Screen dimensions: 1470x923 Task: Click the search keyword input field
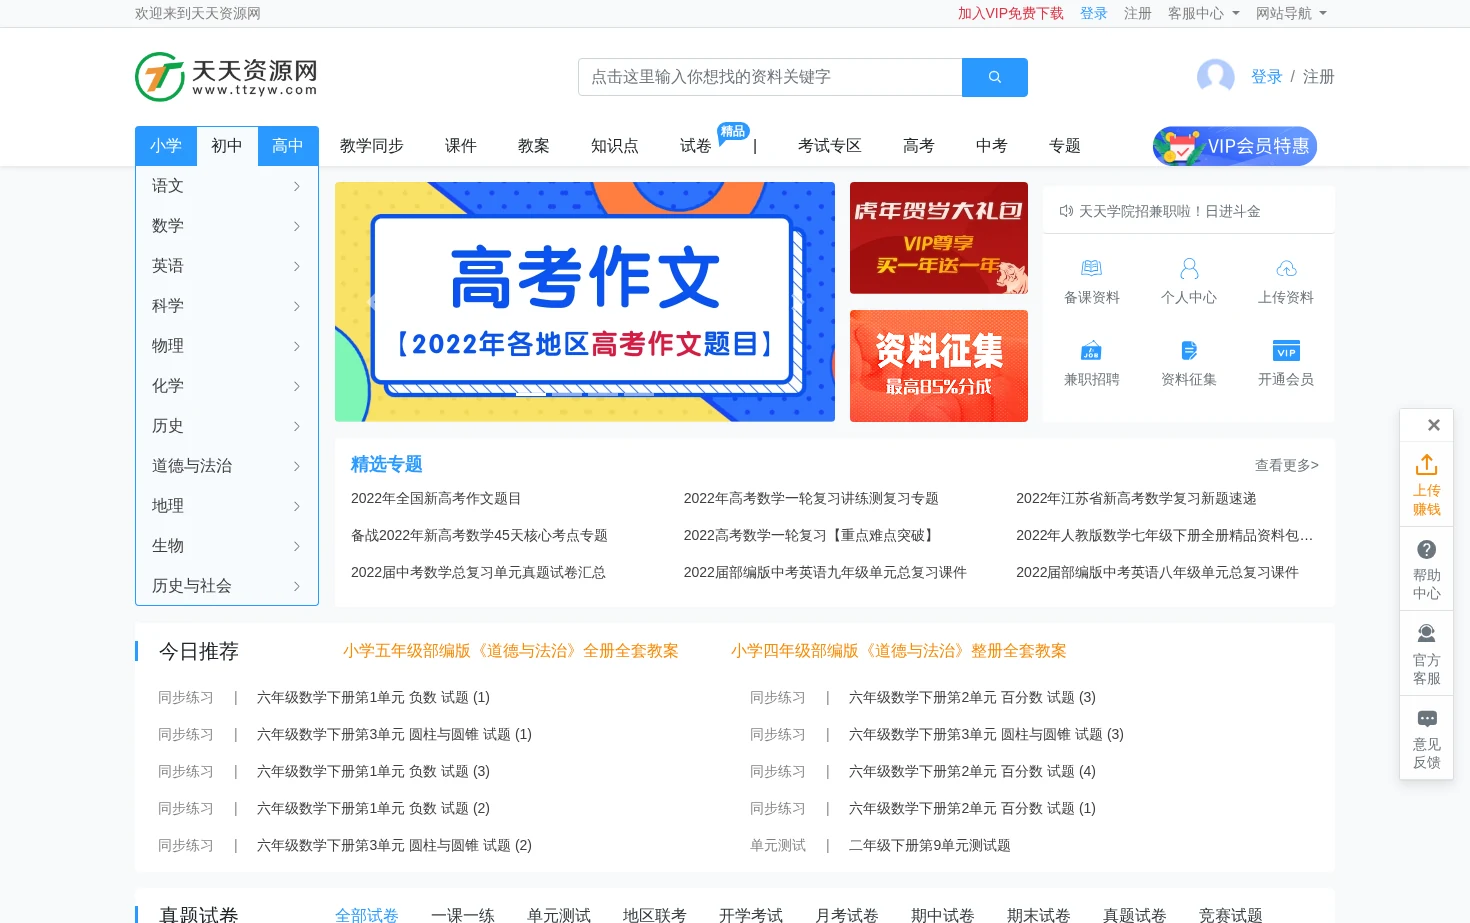(770, 77)
